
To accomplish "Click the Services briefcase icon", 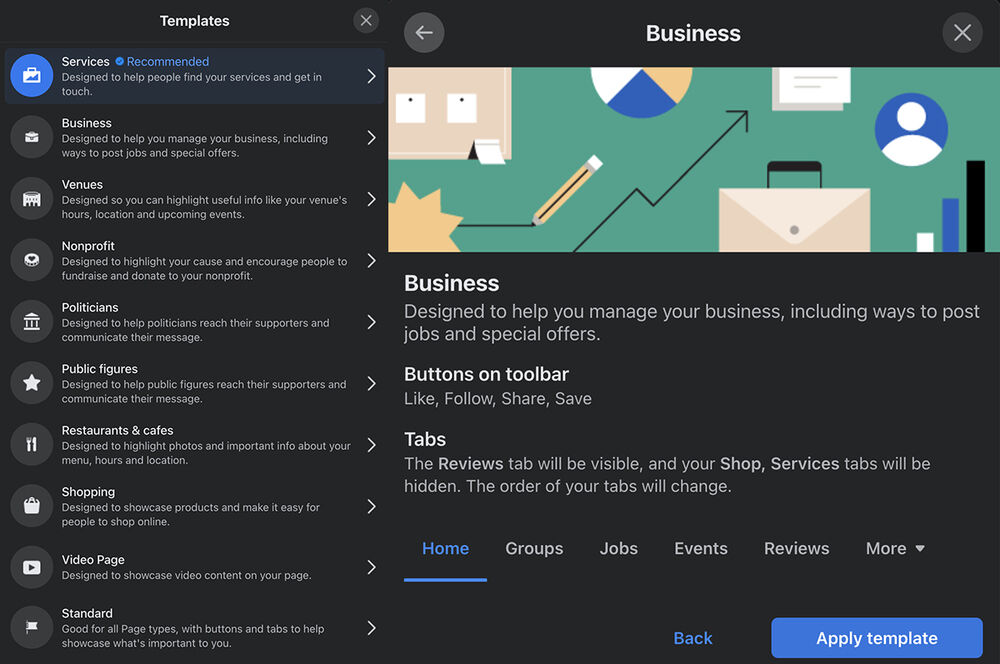I will (x=31, y=76).
